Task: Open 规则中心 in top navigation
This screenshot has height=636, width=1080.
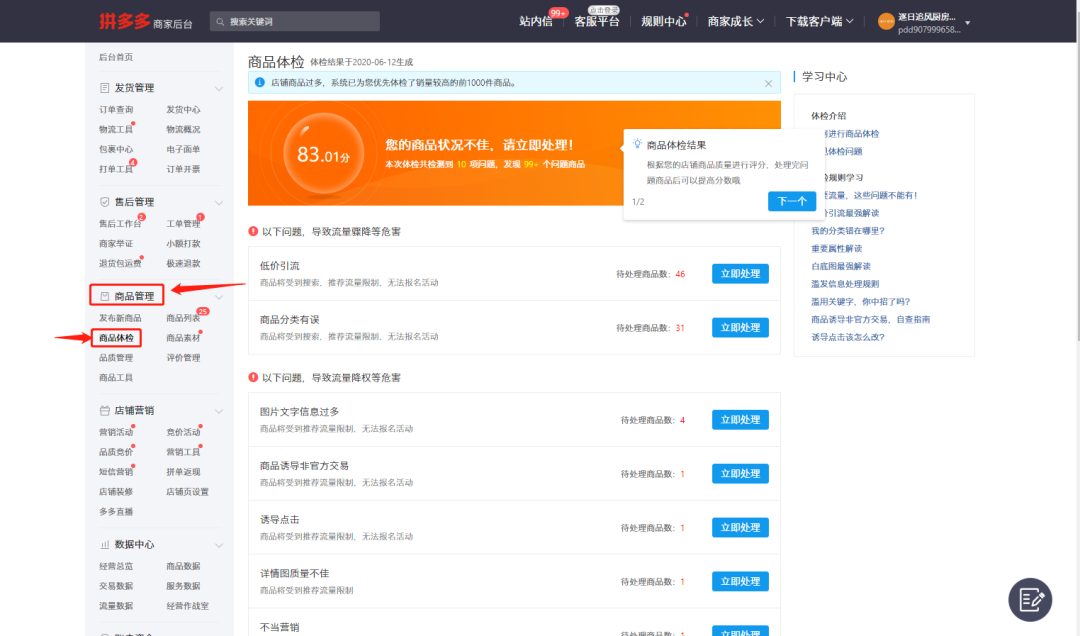Action: 663,21
